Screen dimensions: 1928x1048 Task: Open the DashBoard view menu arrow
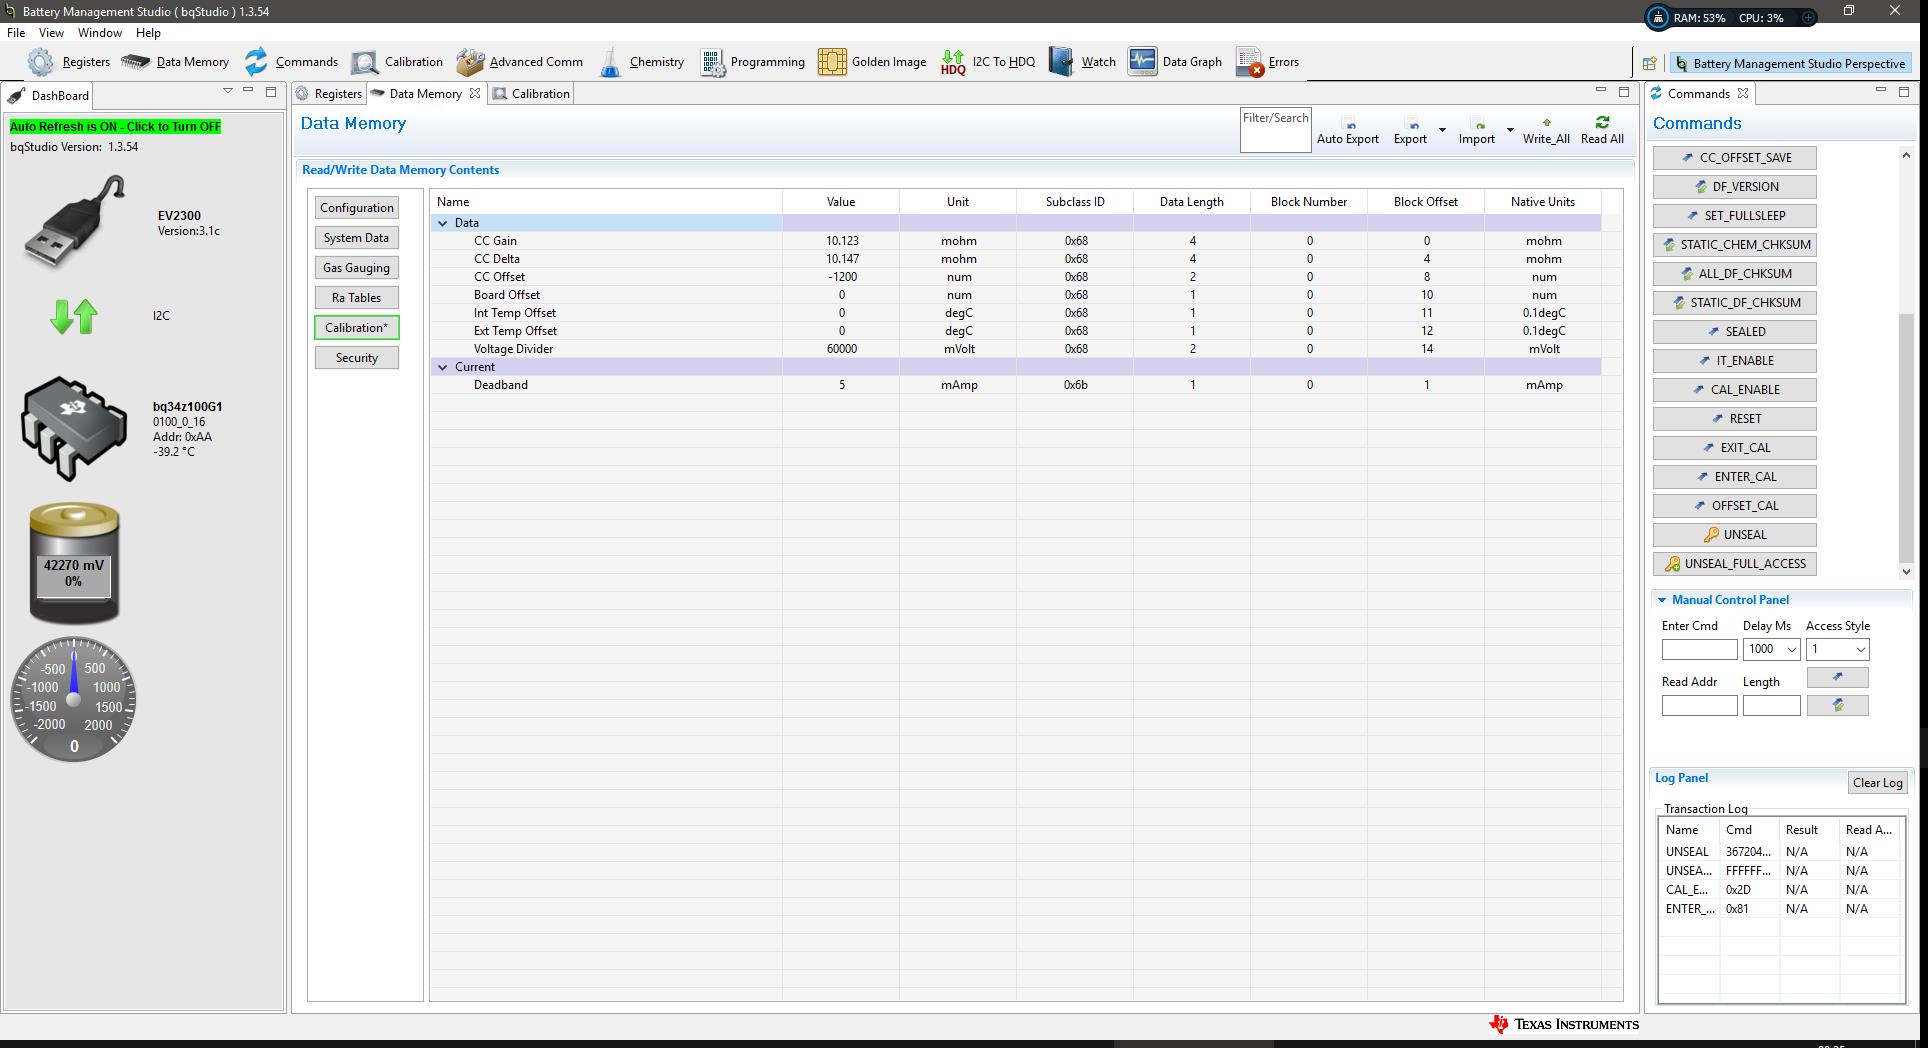coord(228,91)
